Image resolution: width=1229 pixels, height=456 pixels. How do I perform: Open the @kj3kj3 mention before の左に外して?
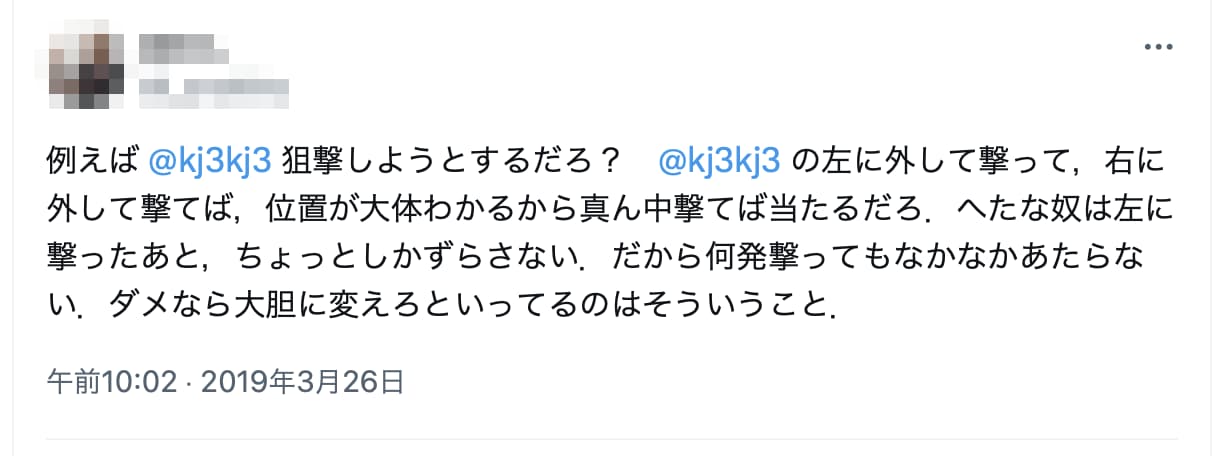pyautogui.click(x=724, y=160)
